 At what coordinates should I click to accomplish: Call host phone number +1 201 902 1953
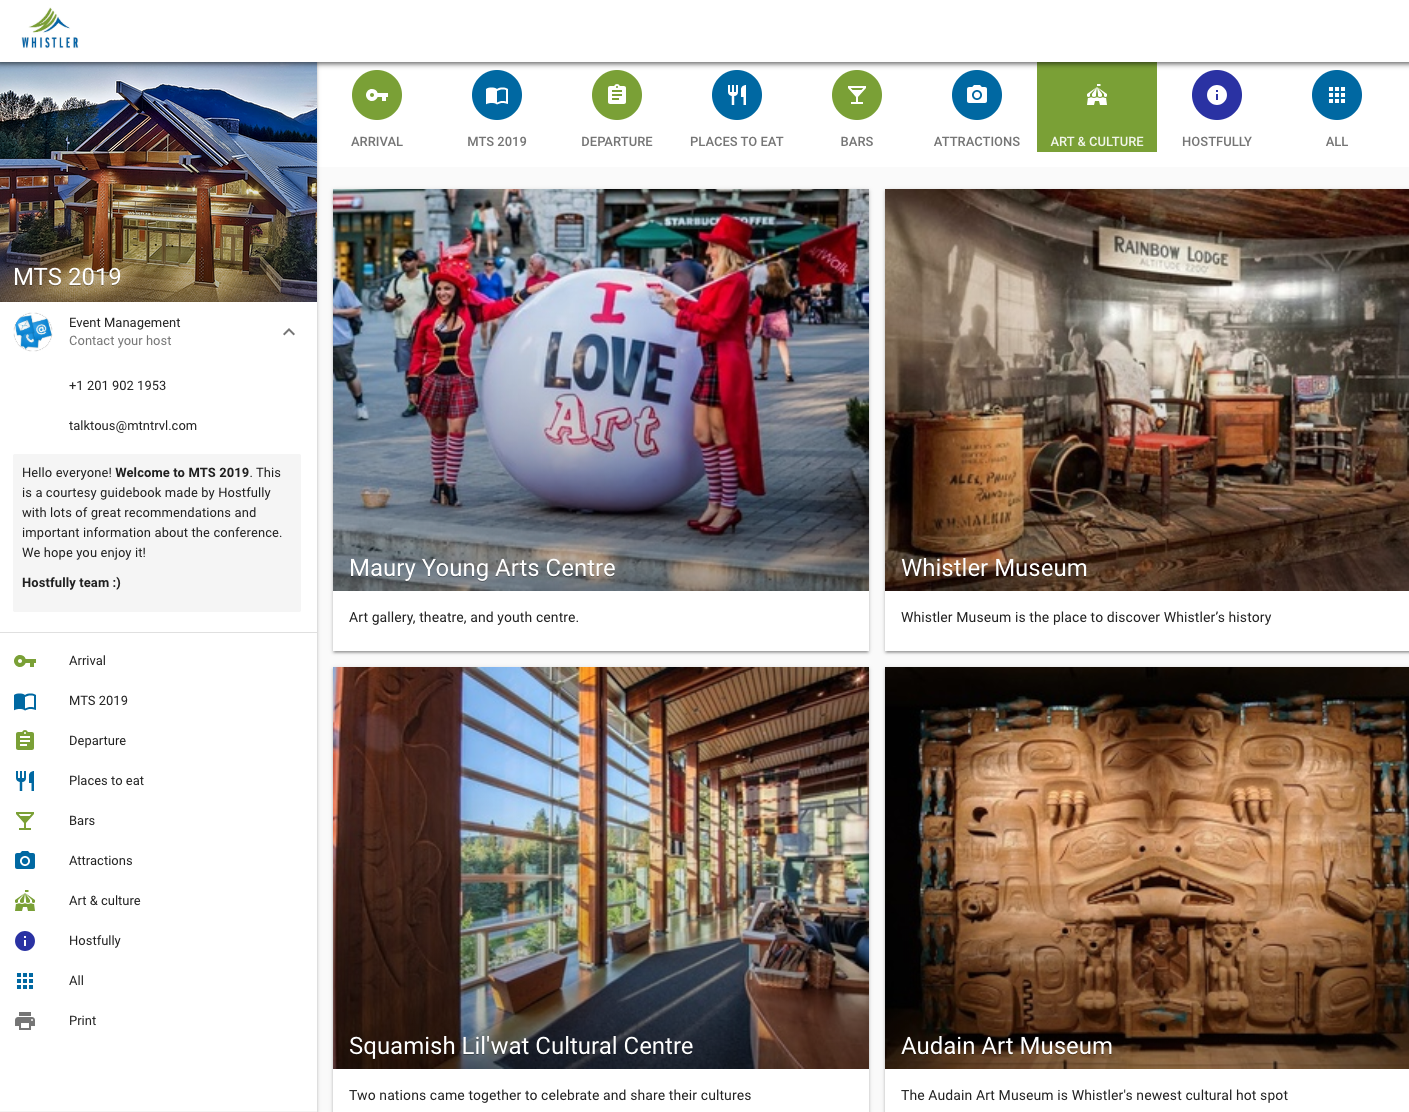117,386
